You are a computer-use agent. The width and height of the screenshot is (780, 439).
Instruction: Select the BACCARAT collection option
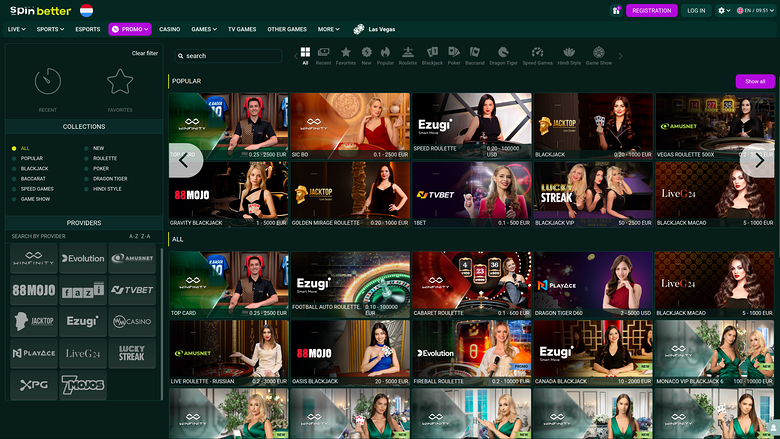pyautogui.click(x=29, y=178)
